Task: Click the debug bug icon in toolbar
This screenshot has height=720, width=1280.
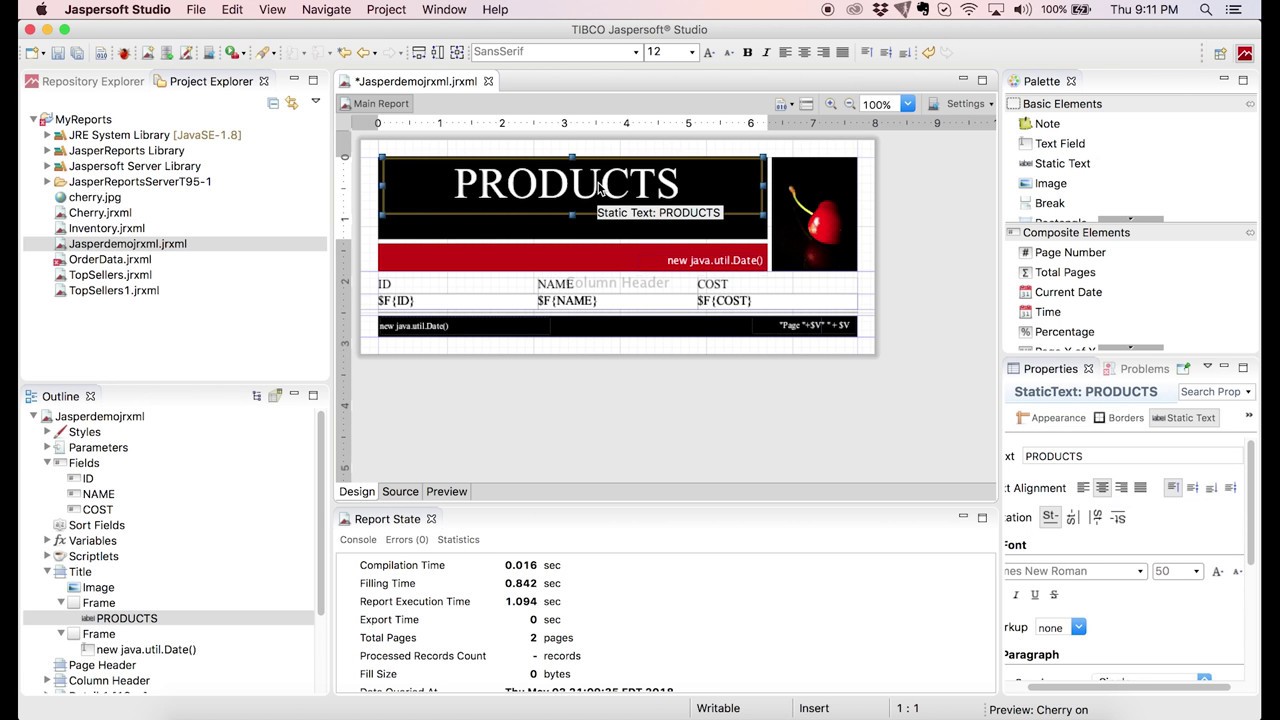Action: pos(124,52)
